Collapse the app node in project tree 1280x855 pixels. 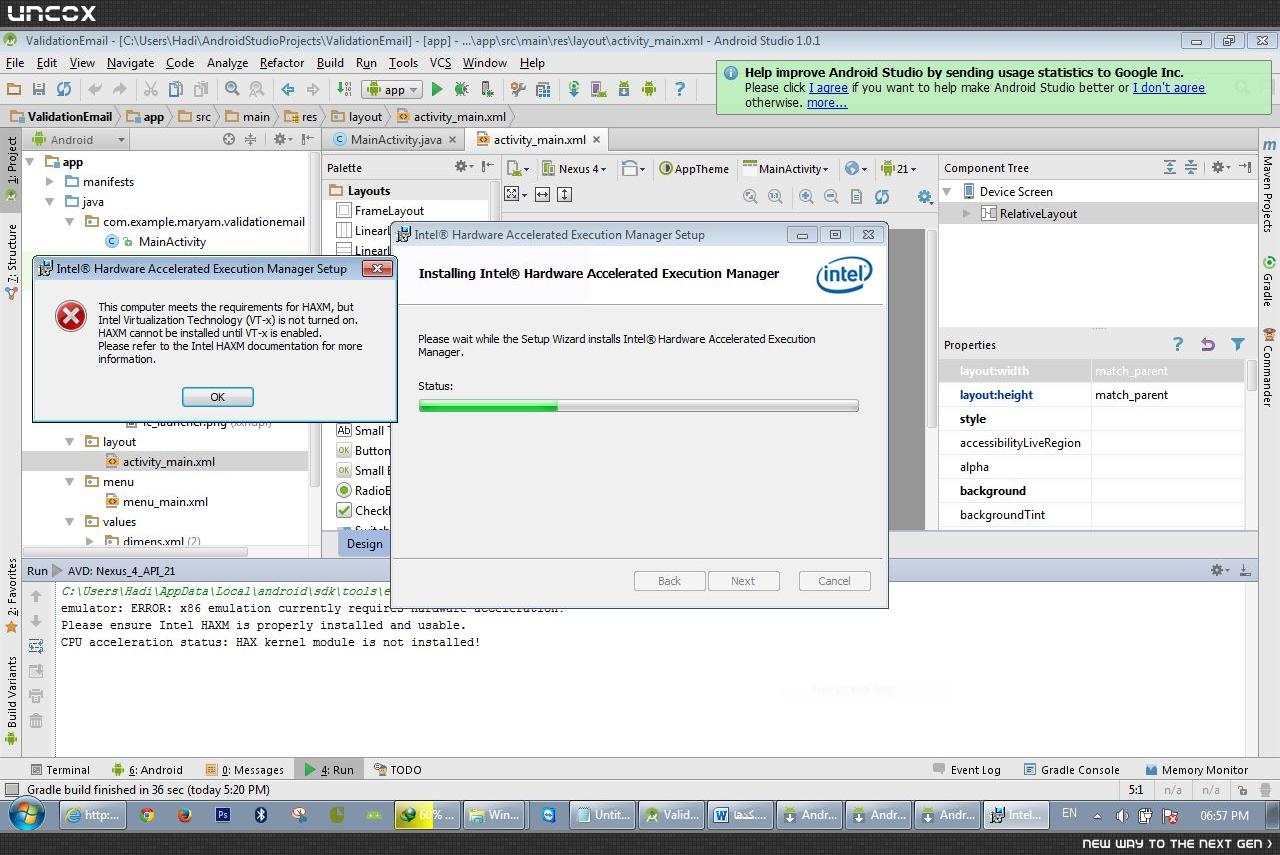coord(30,162)
